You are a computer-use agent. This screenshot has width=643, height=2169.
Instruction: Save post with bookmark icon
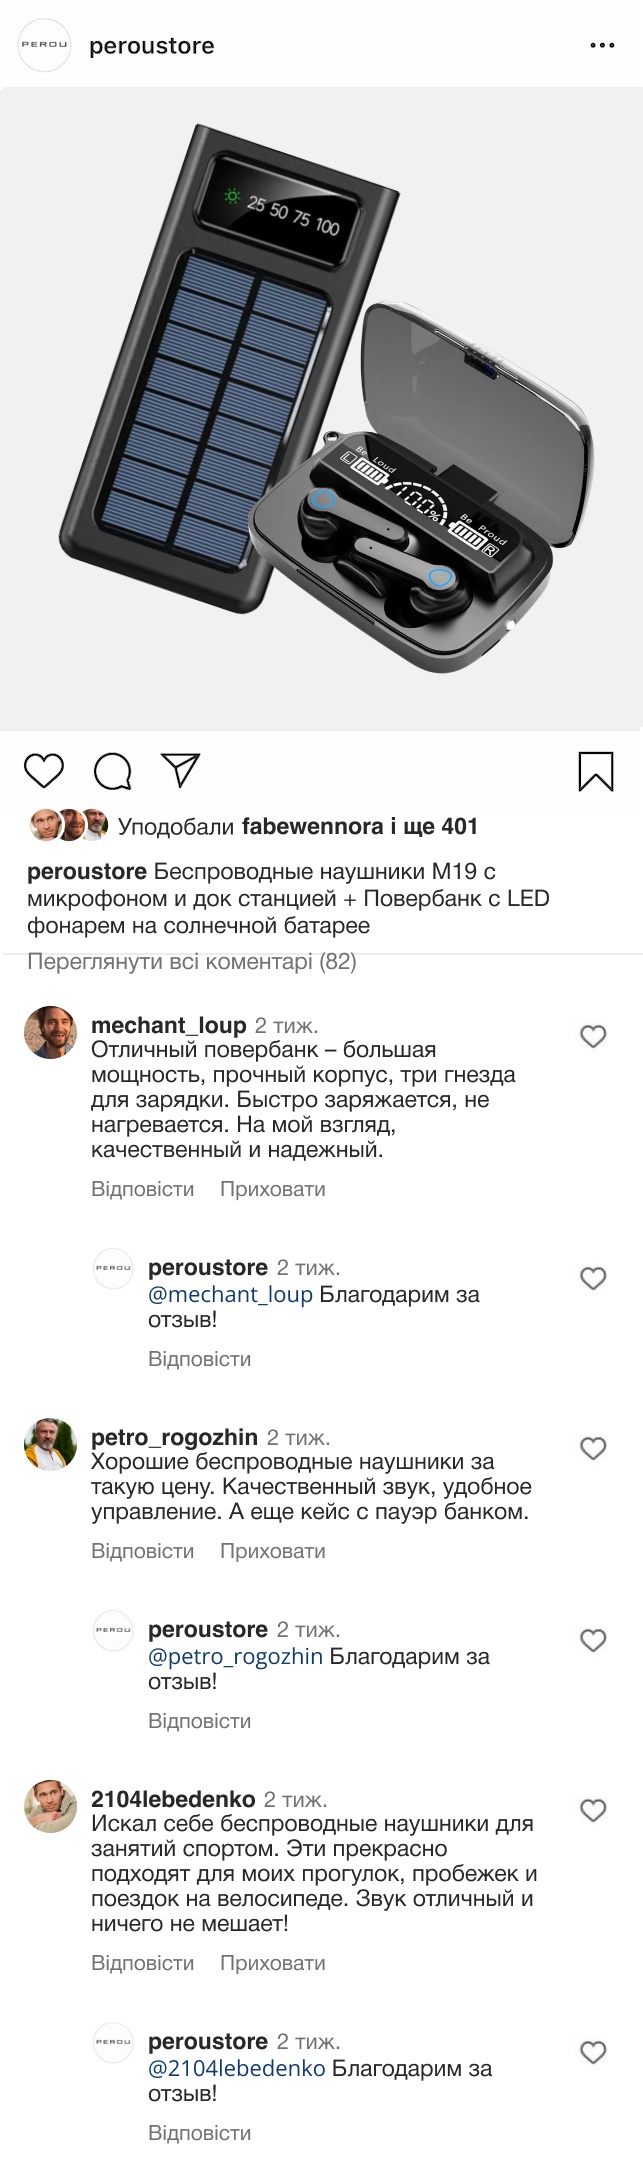596,771
